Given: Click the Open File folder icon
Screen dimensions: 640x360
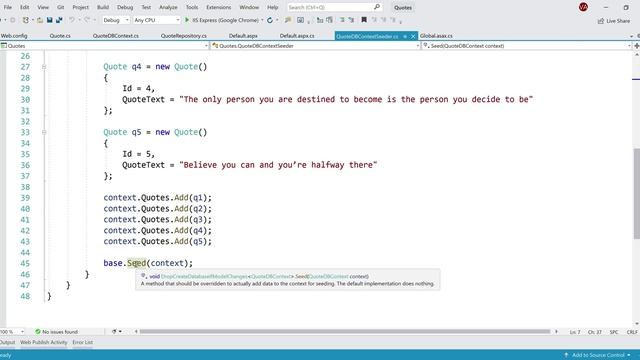Looking at the screenshot, I should [x=40, y=20].
